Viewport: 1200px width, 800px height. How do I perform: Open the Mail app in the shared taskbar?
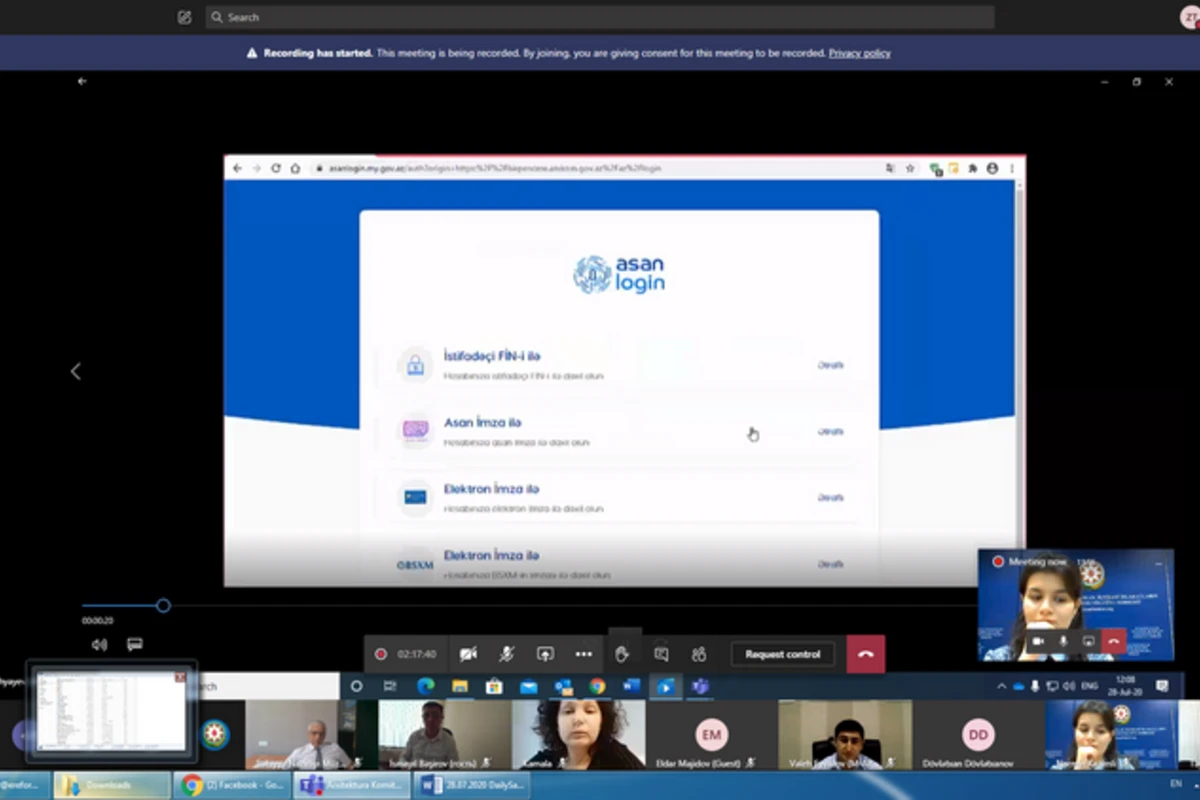point(528,686)
